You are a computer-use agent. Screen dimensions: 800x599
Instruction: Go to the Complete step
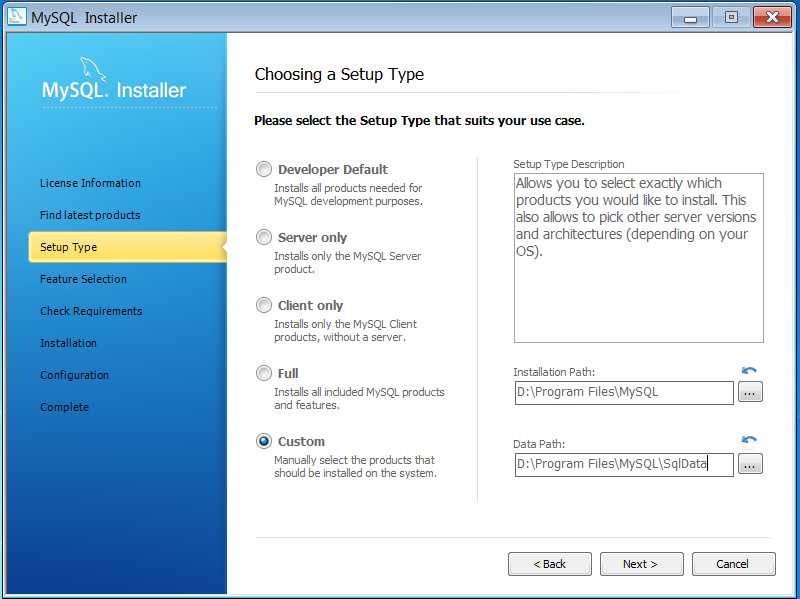click(x=64, y=407)
